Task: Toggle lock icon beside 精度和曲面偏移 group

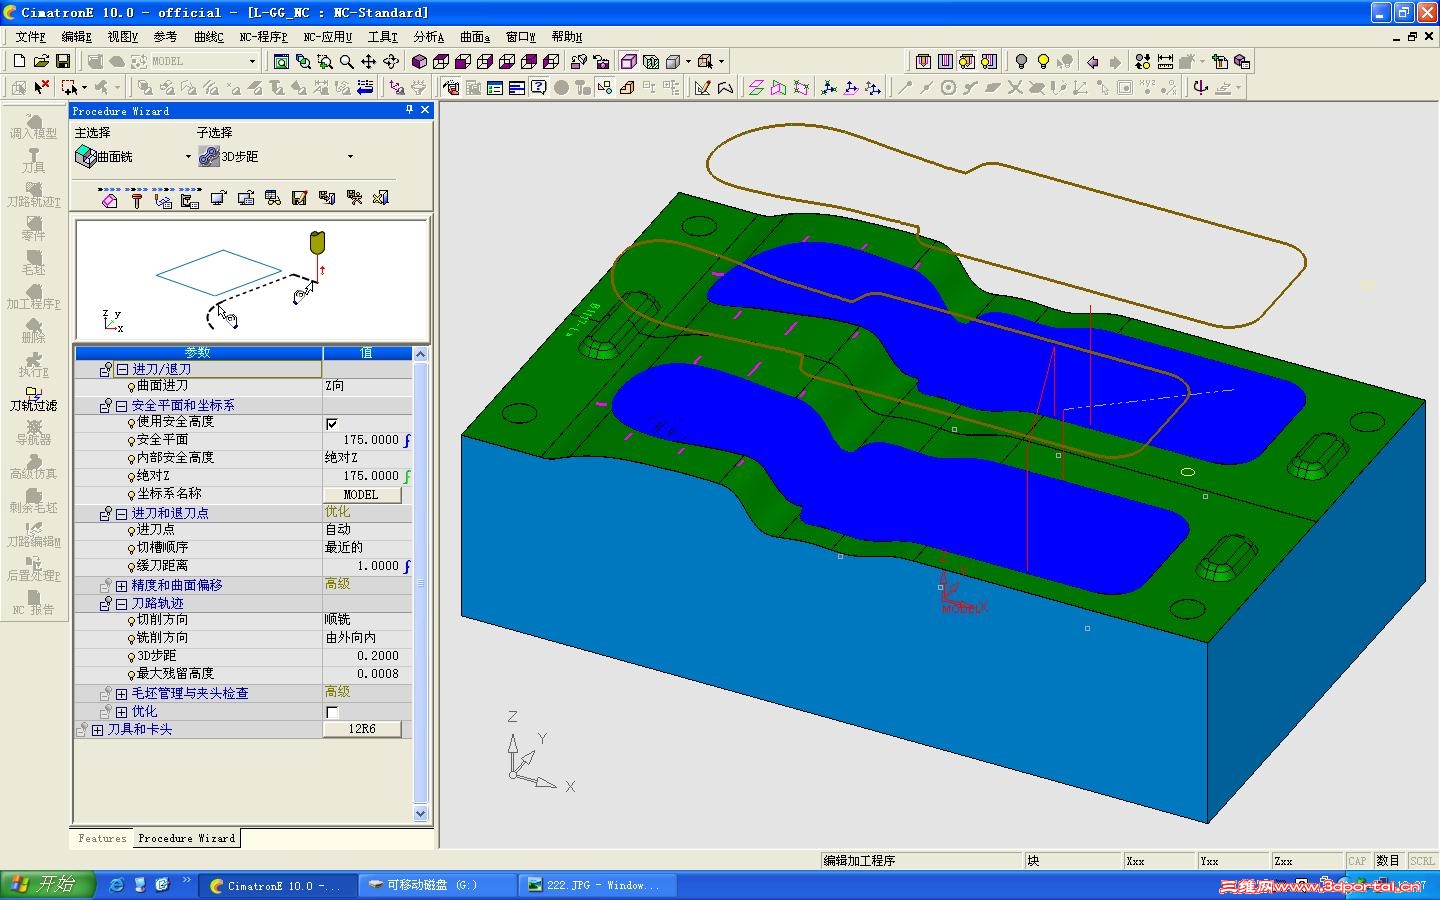Action: (105, 586)
